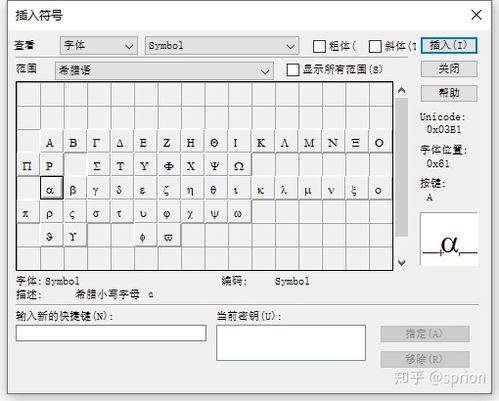Image resolution: width=499 pixels, height=401 pixels.
Task: Click the 指定(A) assign button
Action: [425, 334]
